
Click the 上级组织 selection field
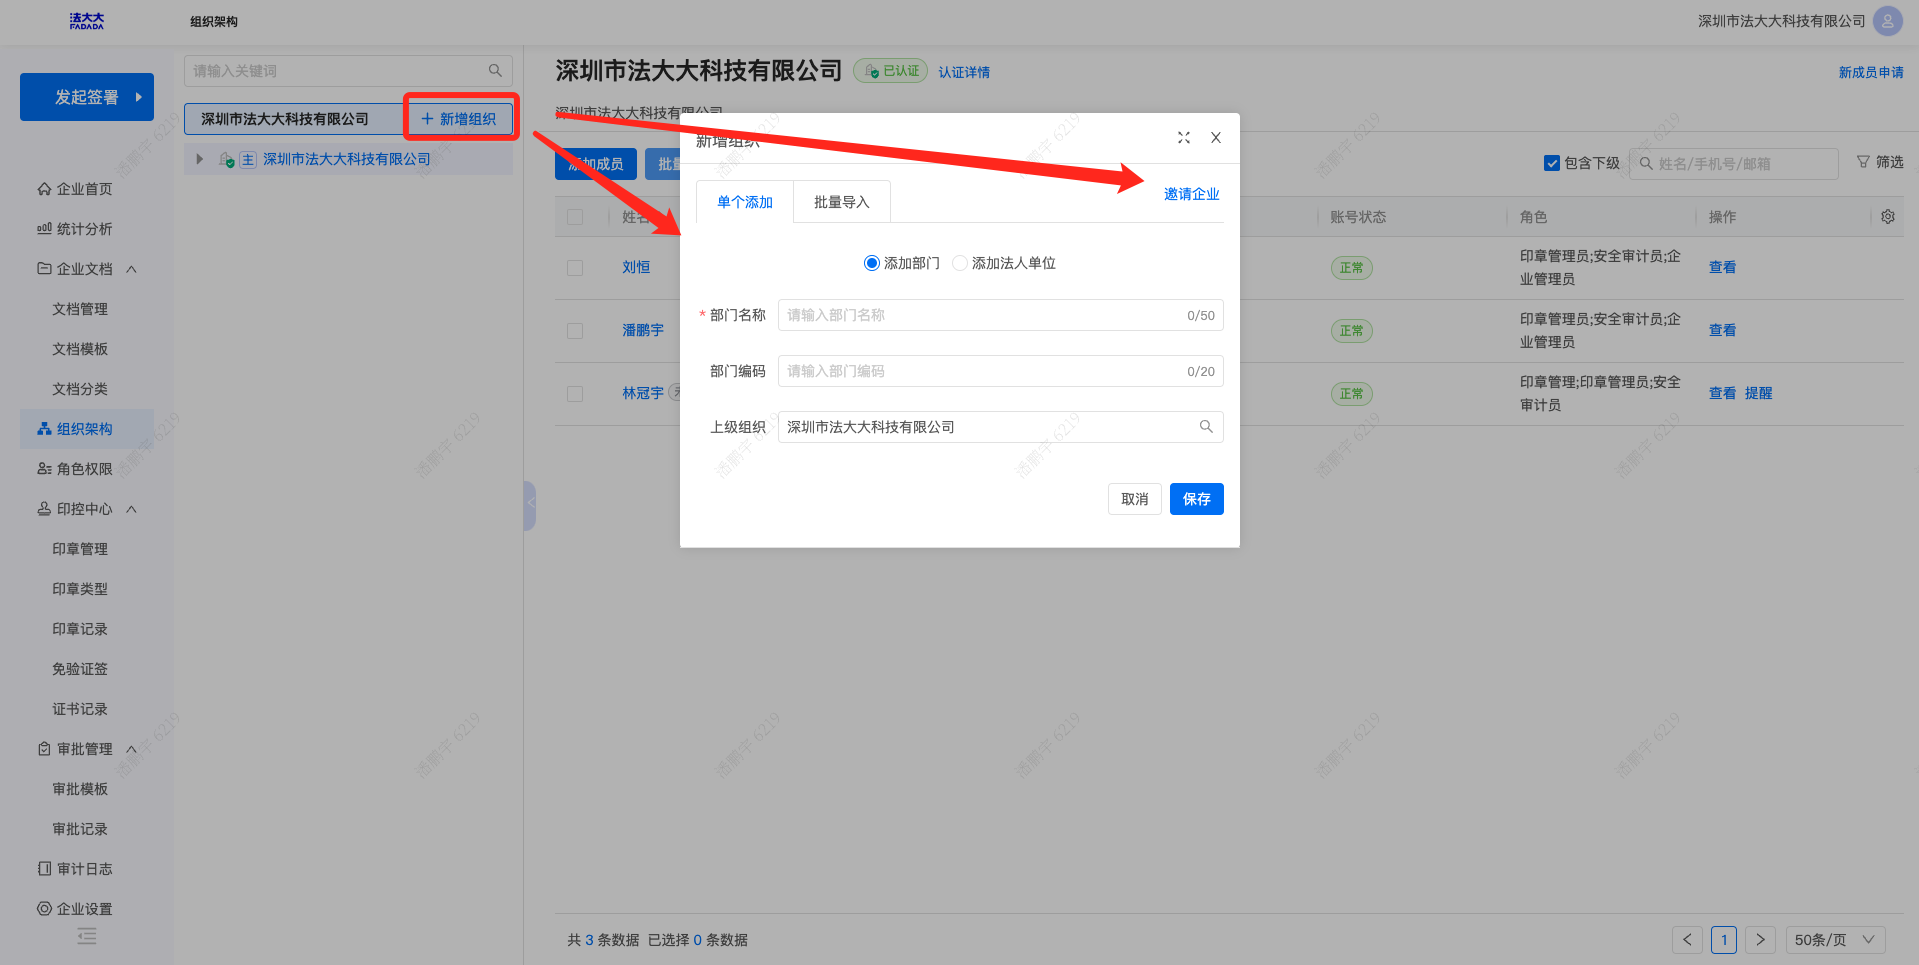pyautogui.click(x=1001, y=427)
